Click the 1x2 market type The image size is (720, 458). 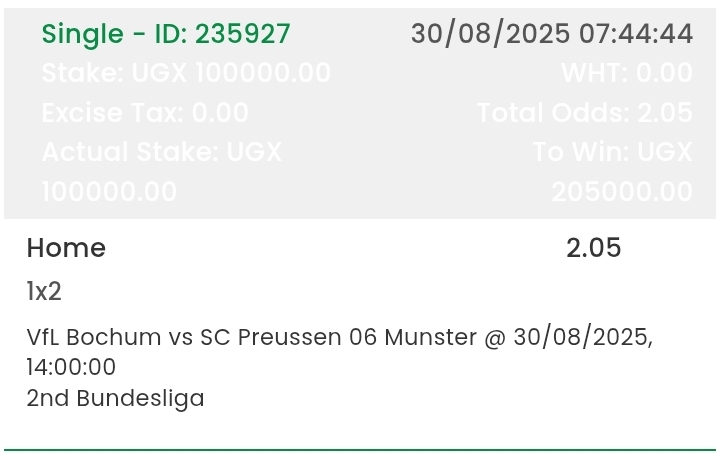tap(44, 292)
